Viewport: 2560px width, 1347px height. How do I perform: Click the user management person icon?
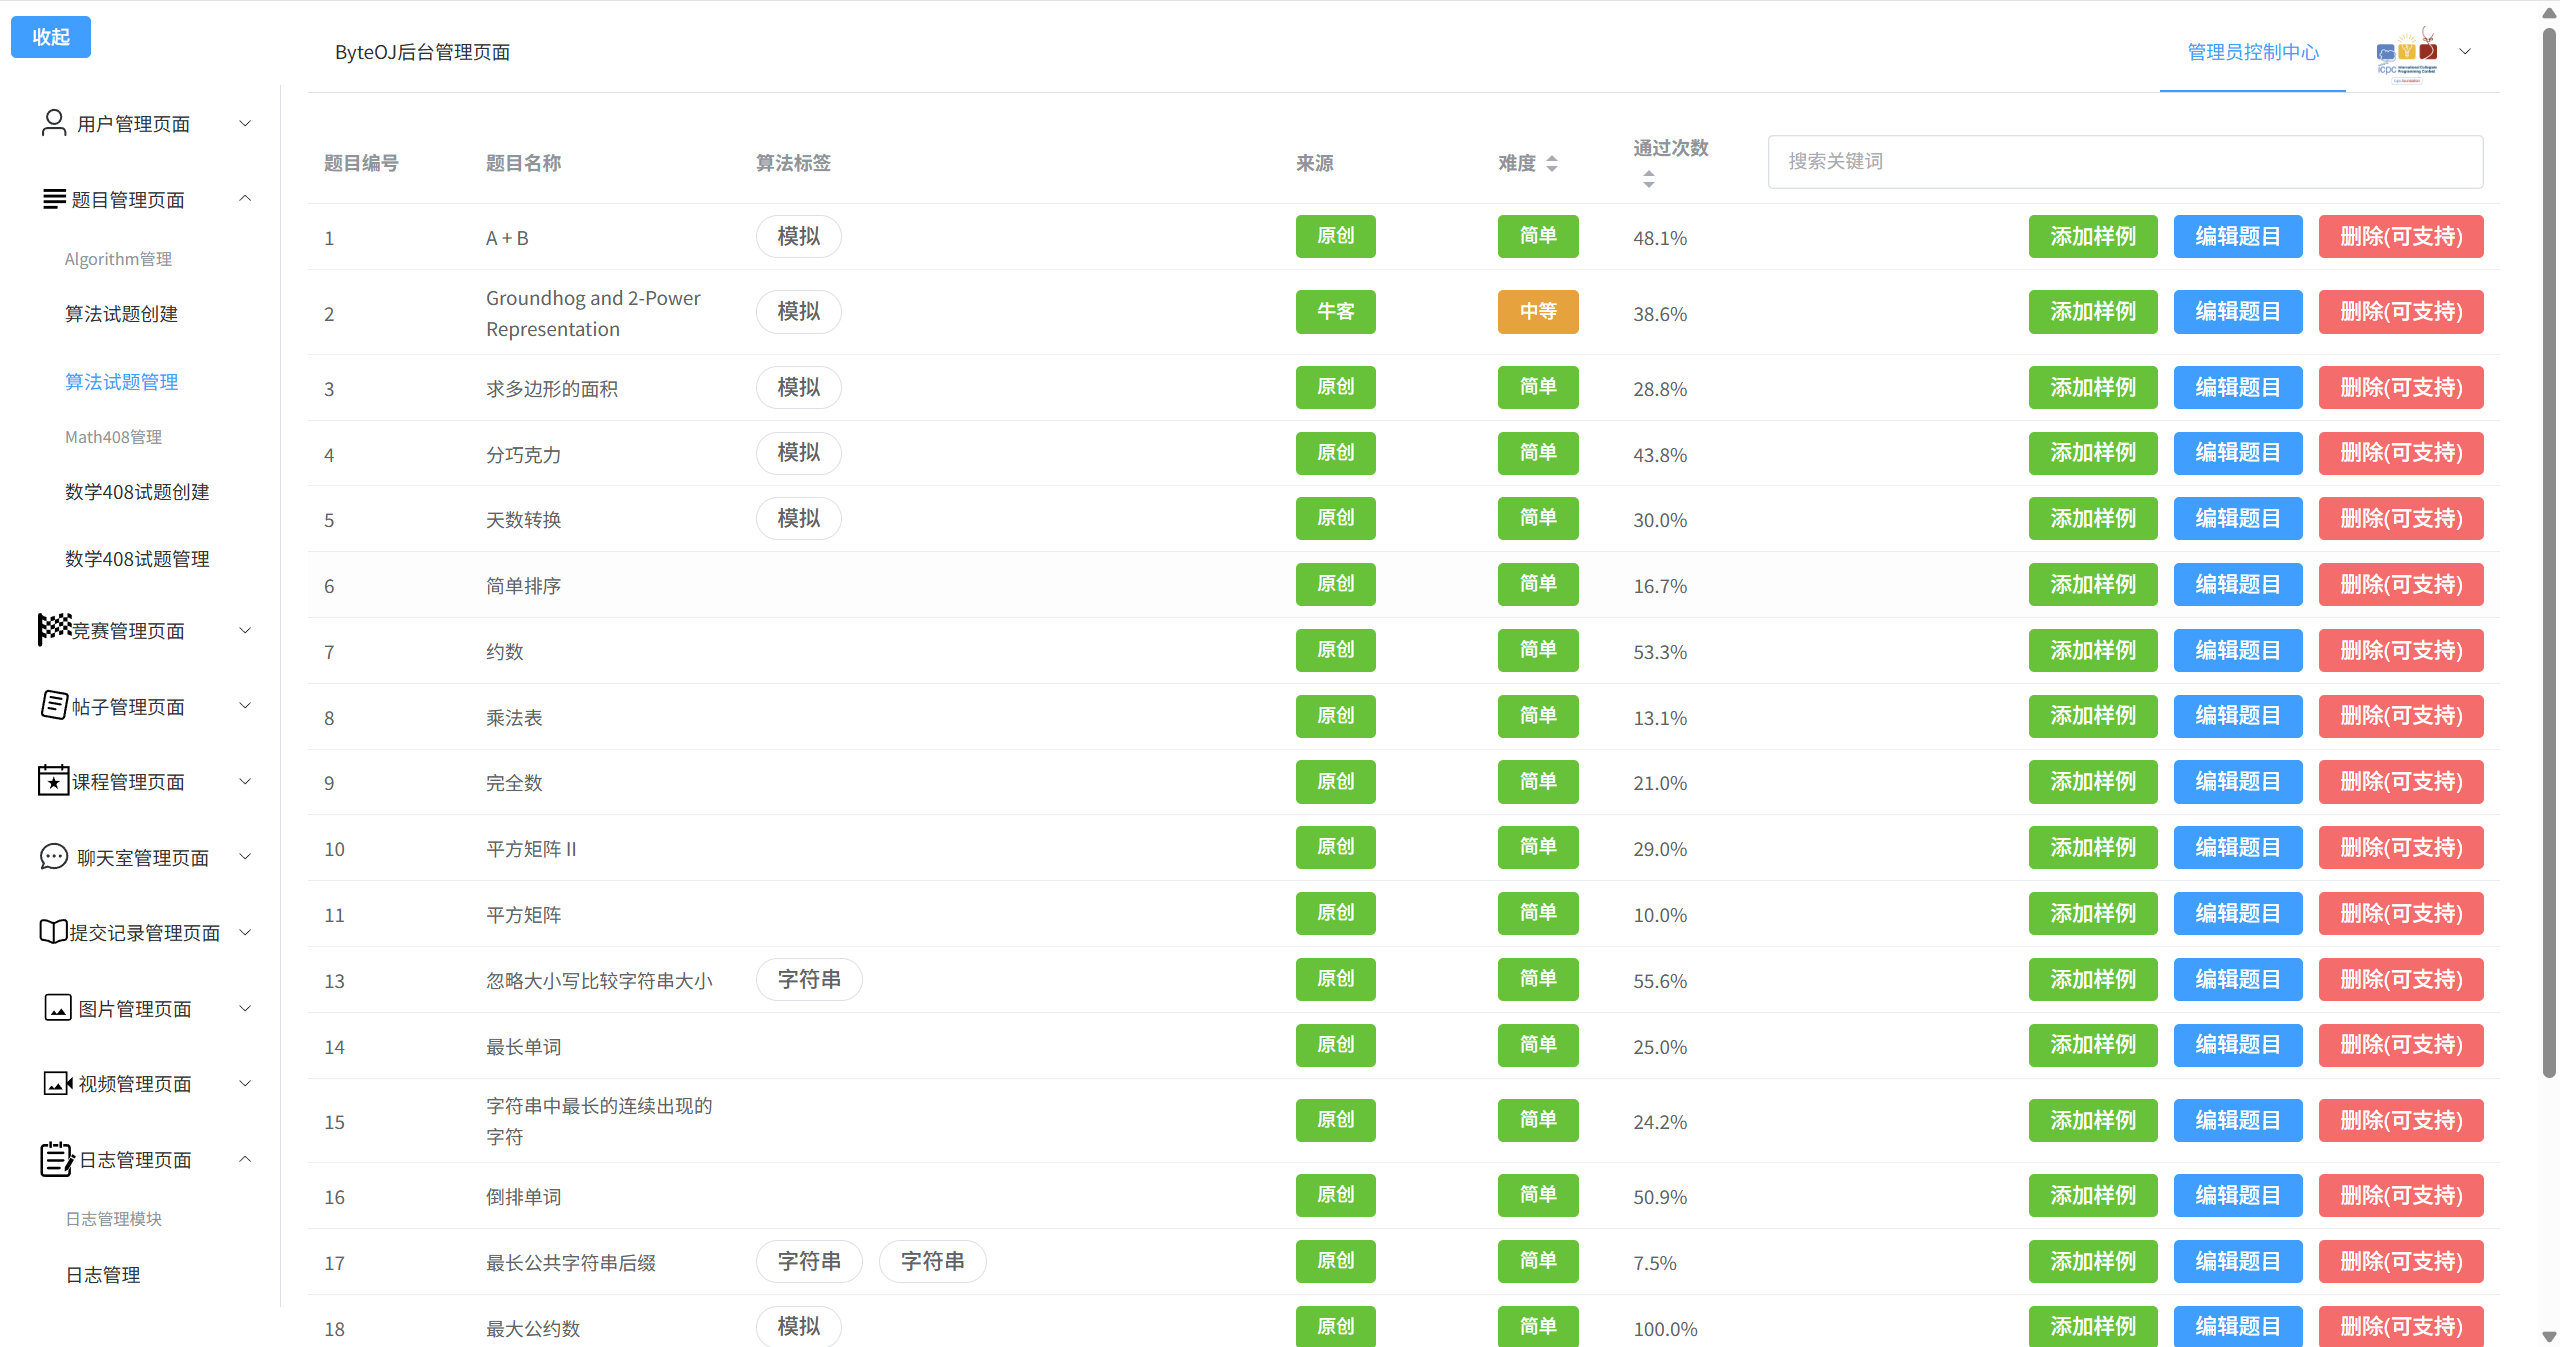tap(54, 123)
